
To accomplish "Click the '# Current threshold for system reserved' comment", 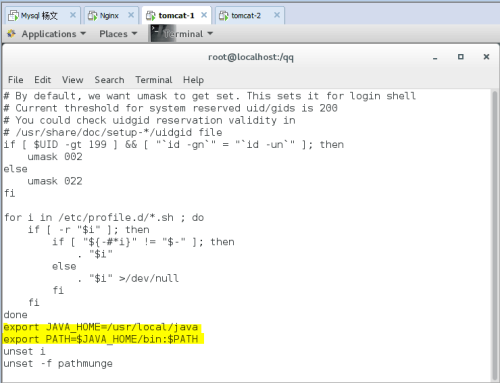I will click(170, 108).
